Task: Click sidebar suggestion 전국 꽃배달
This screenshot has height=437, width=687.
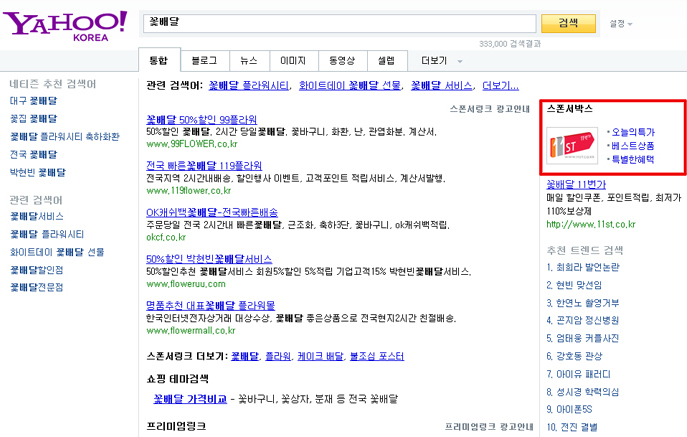Action: [x=33, y=155]
